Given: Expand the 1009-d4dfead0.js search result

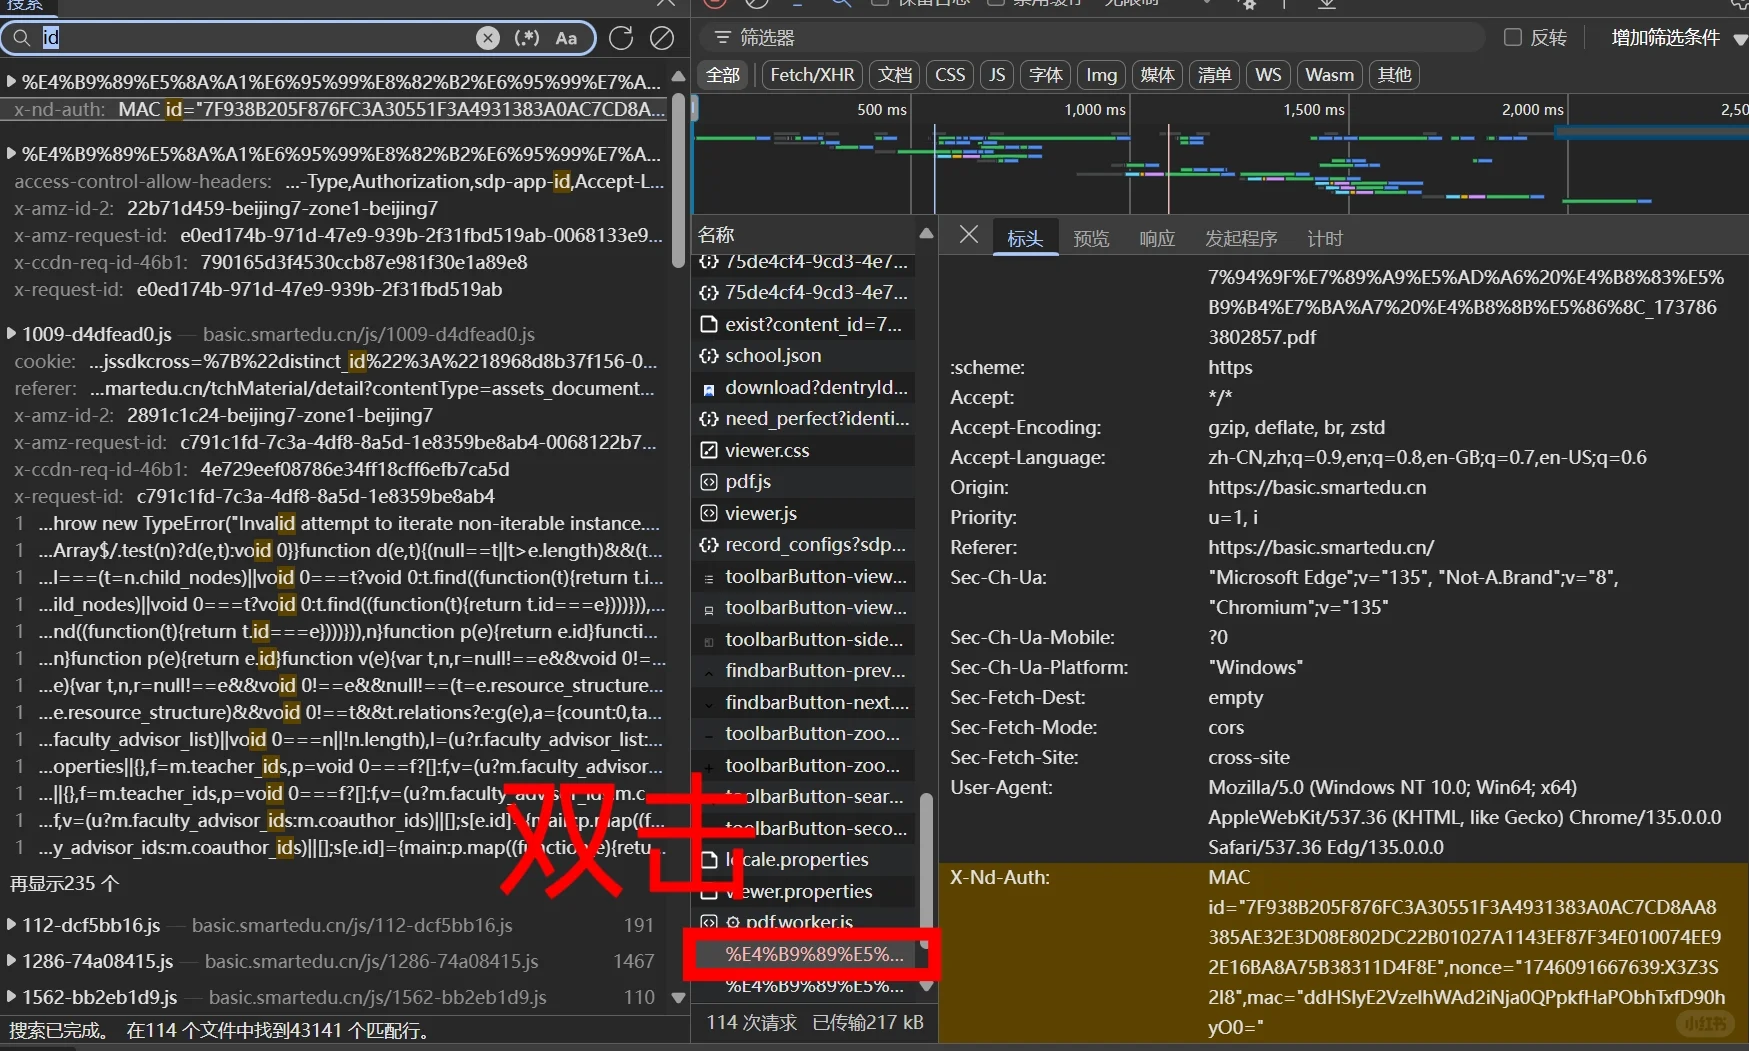Looking at the screenshot, I should pyautogui.click(x=11, y=334).
